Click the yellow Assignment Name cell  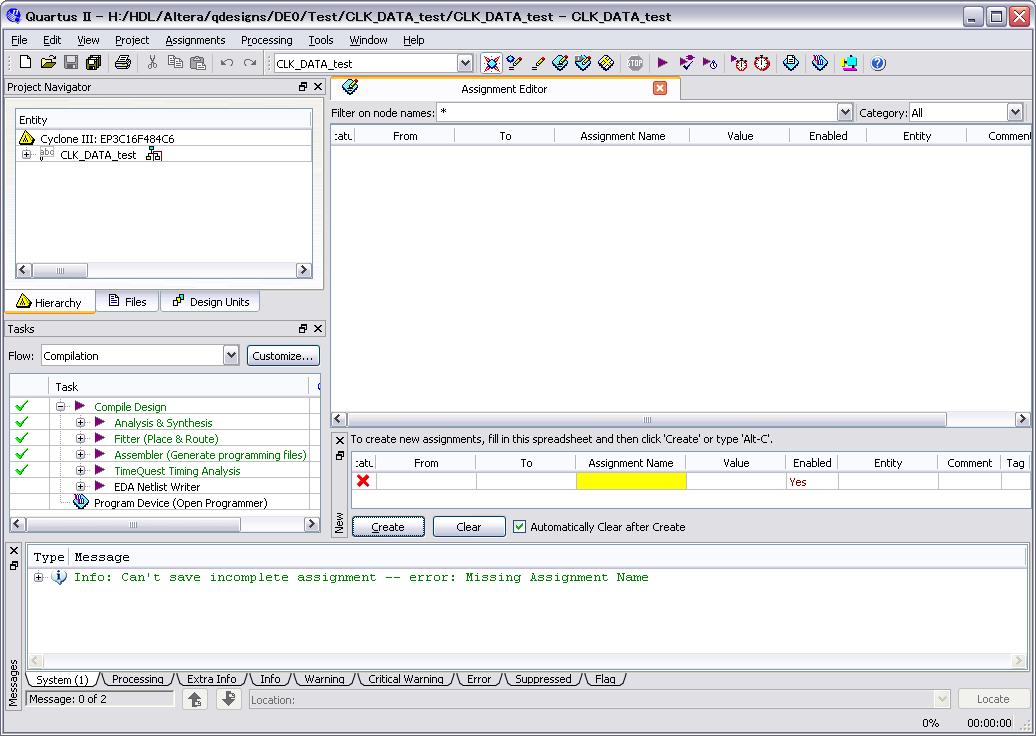click(x=631, y=482)
